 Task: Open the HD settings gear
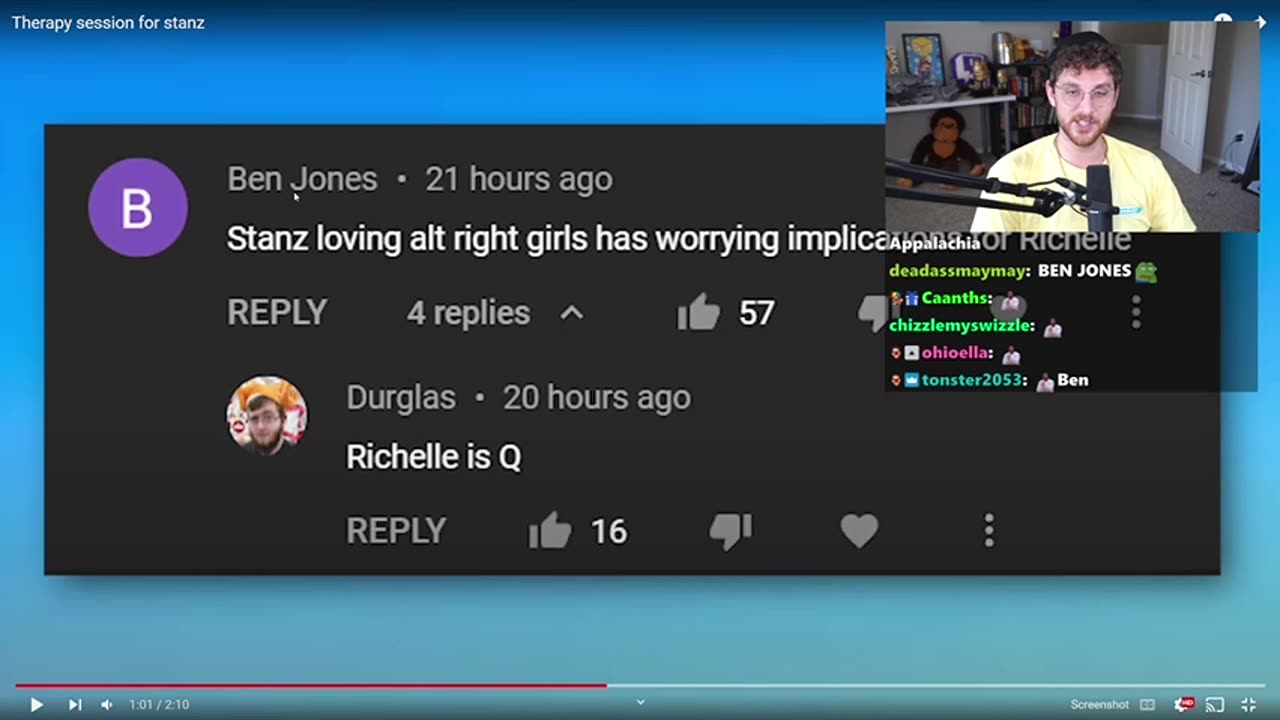click(x=1184, y=705)
